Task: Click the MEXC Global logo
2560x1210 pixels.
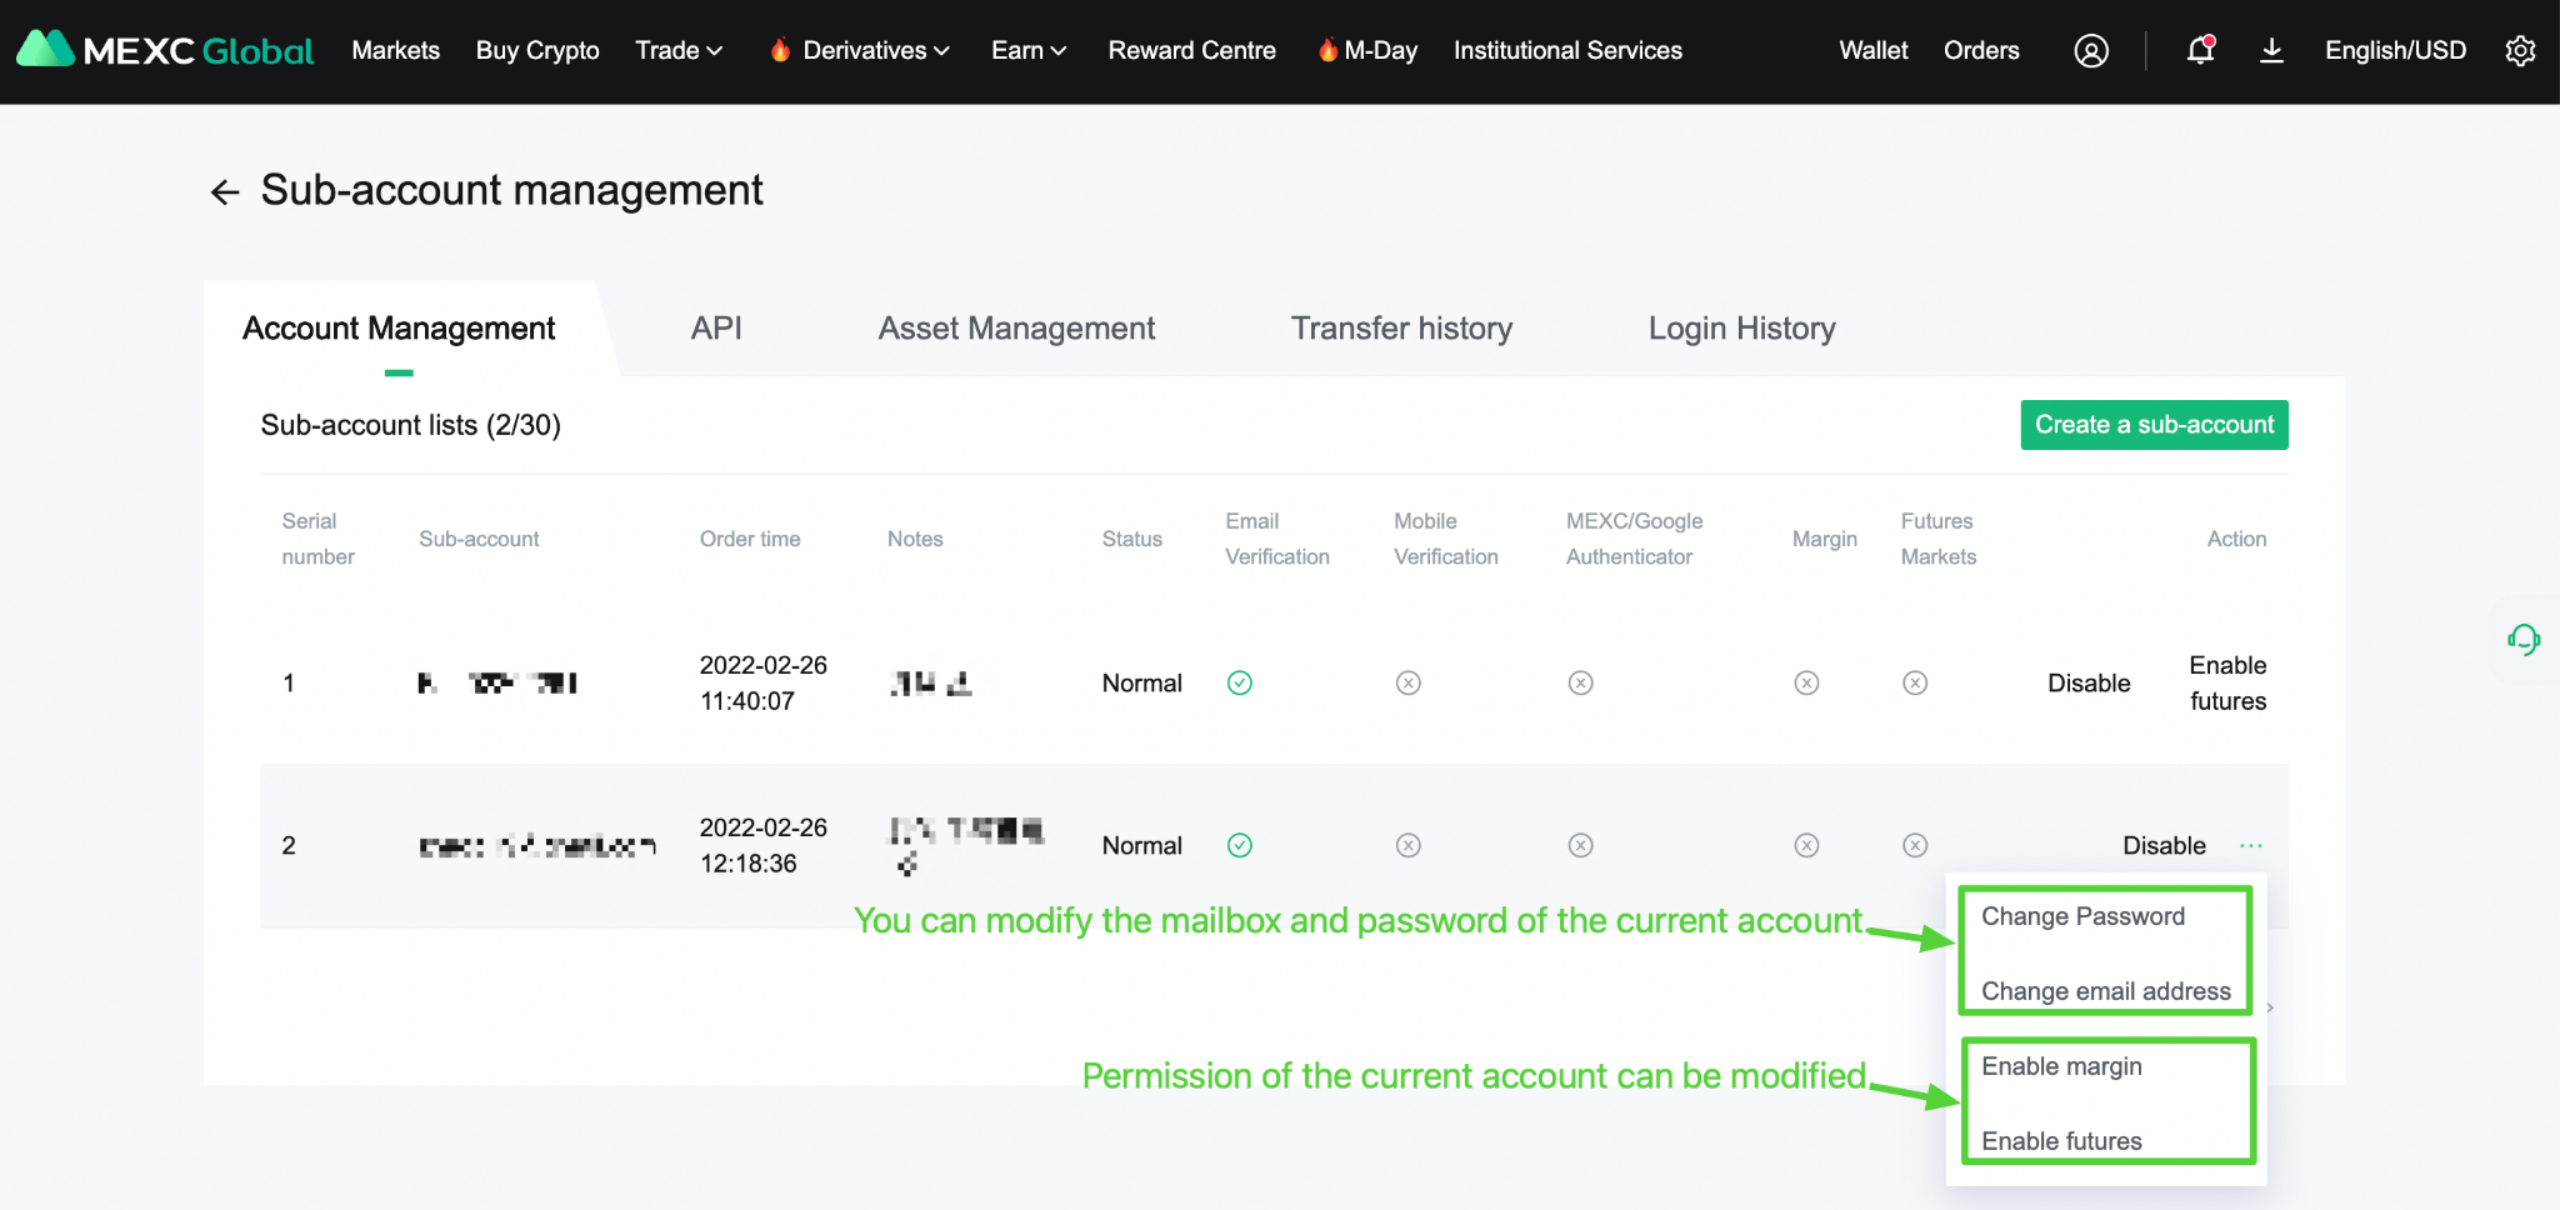Action: click(165, 50)
